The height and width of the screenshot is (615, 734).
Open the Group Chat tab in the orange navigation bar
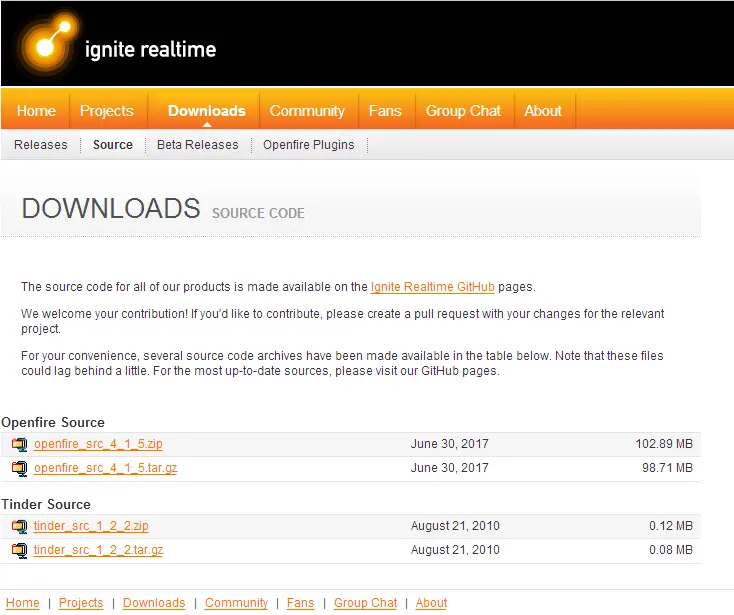(x=463, y=111)
